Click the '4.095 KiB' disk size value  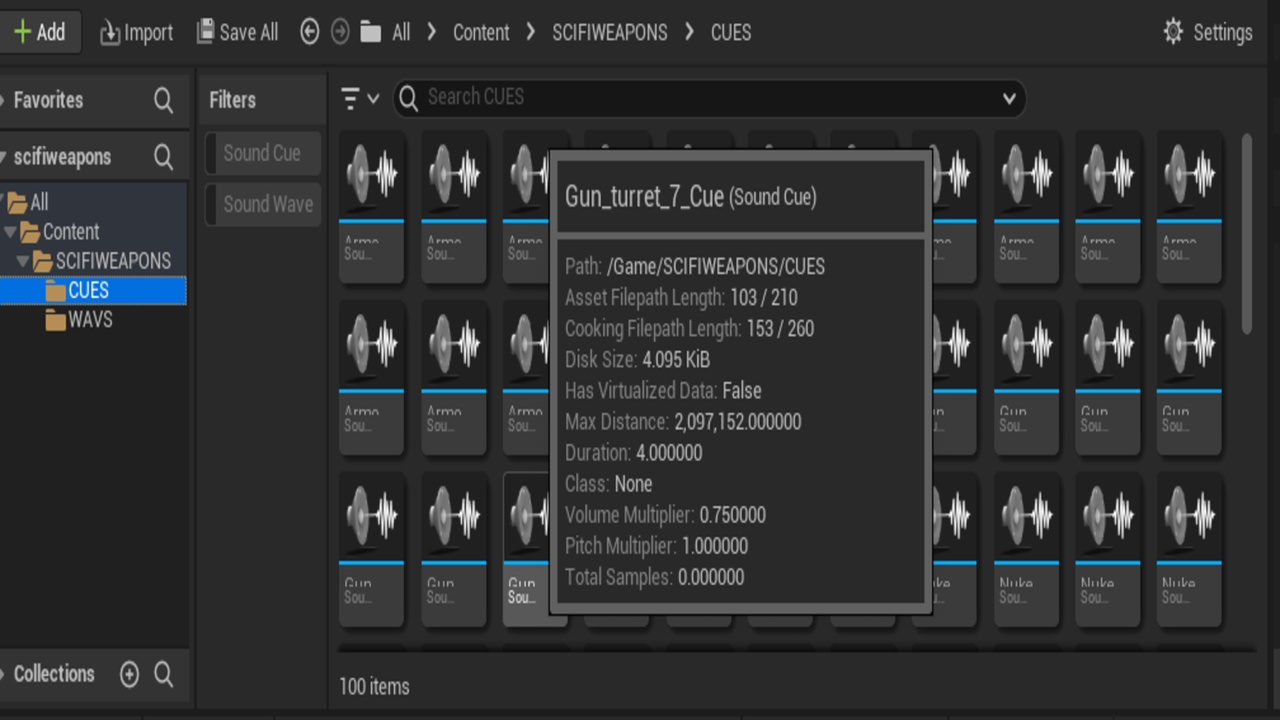pyautogui.click(x=676, y=360)
